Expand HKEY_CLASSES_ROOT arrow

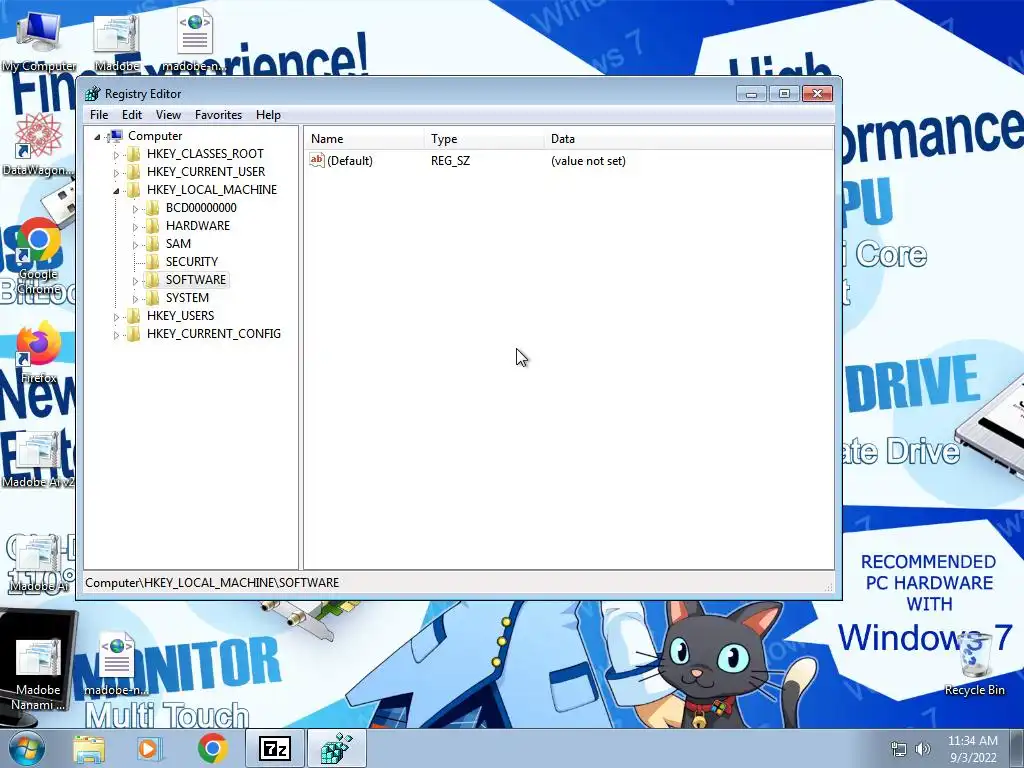pos(116,155)
